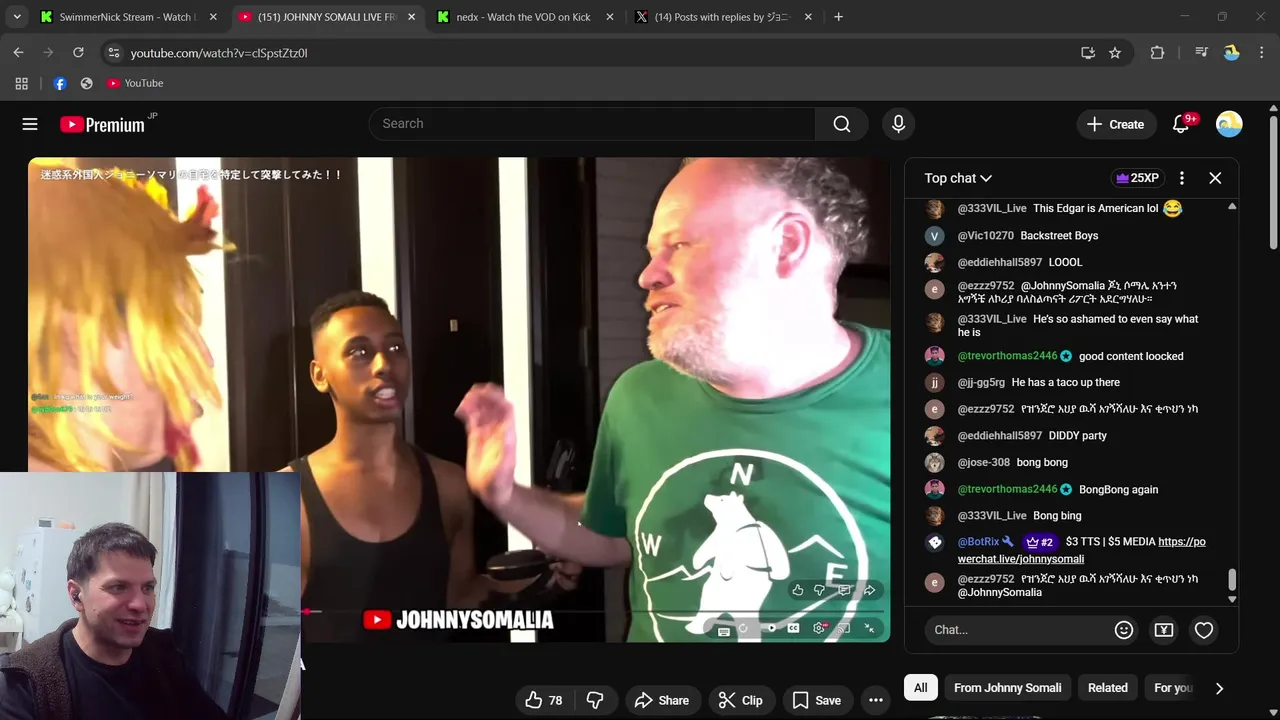Click the circular replay icon in player
The width and height of the screenshot is (1280, 720).
(743, 629)
